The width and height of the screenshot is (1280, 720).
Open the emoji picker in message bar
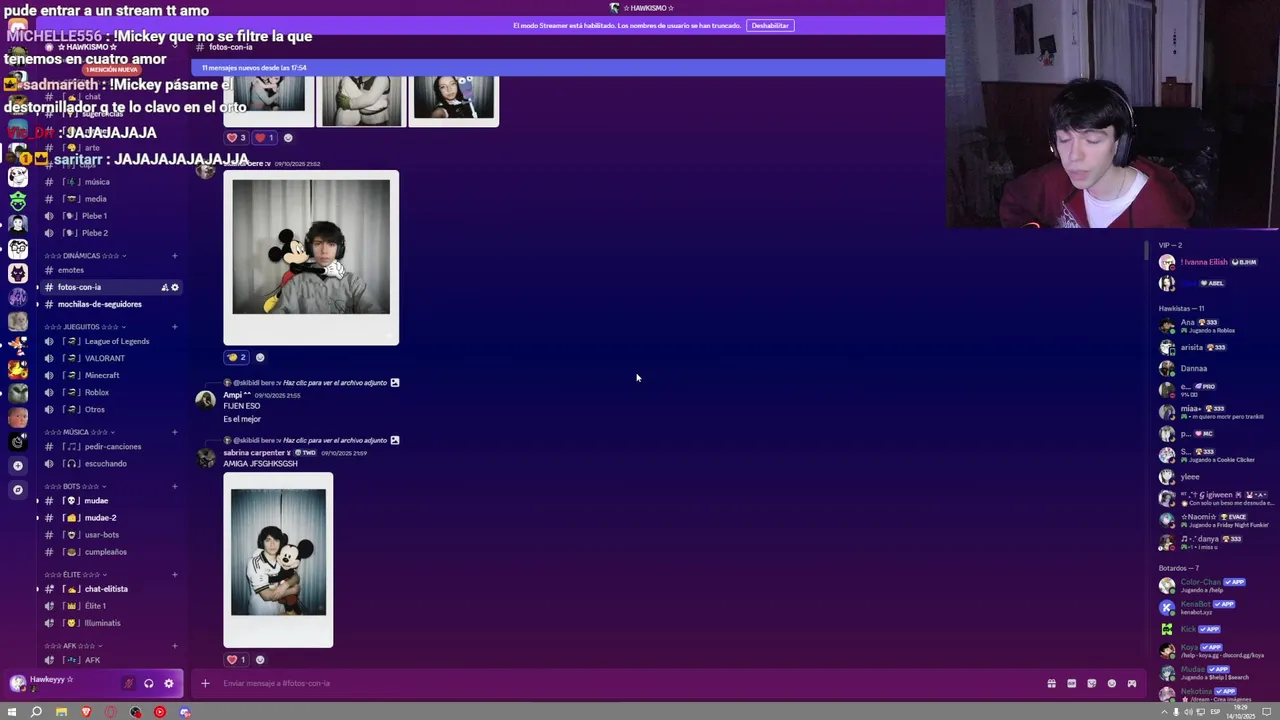coord(1111,683)
